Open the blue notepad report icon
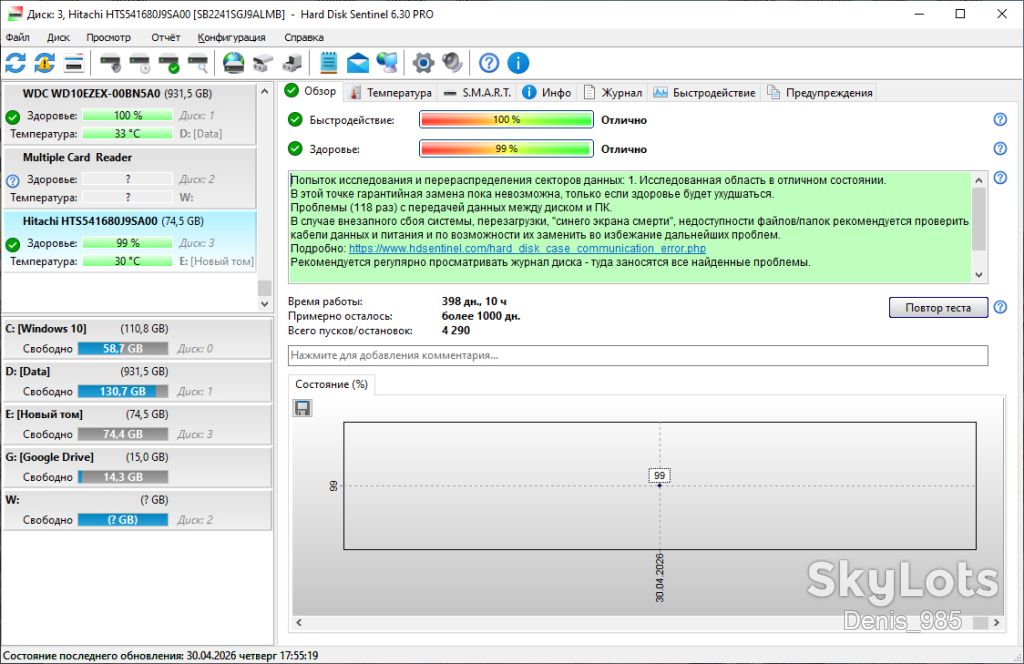Viewport: 1024px width, 664px height. point(328,63)
